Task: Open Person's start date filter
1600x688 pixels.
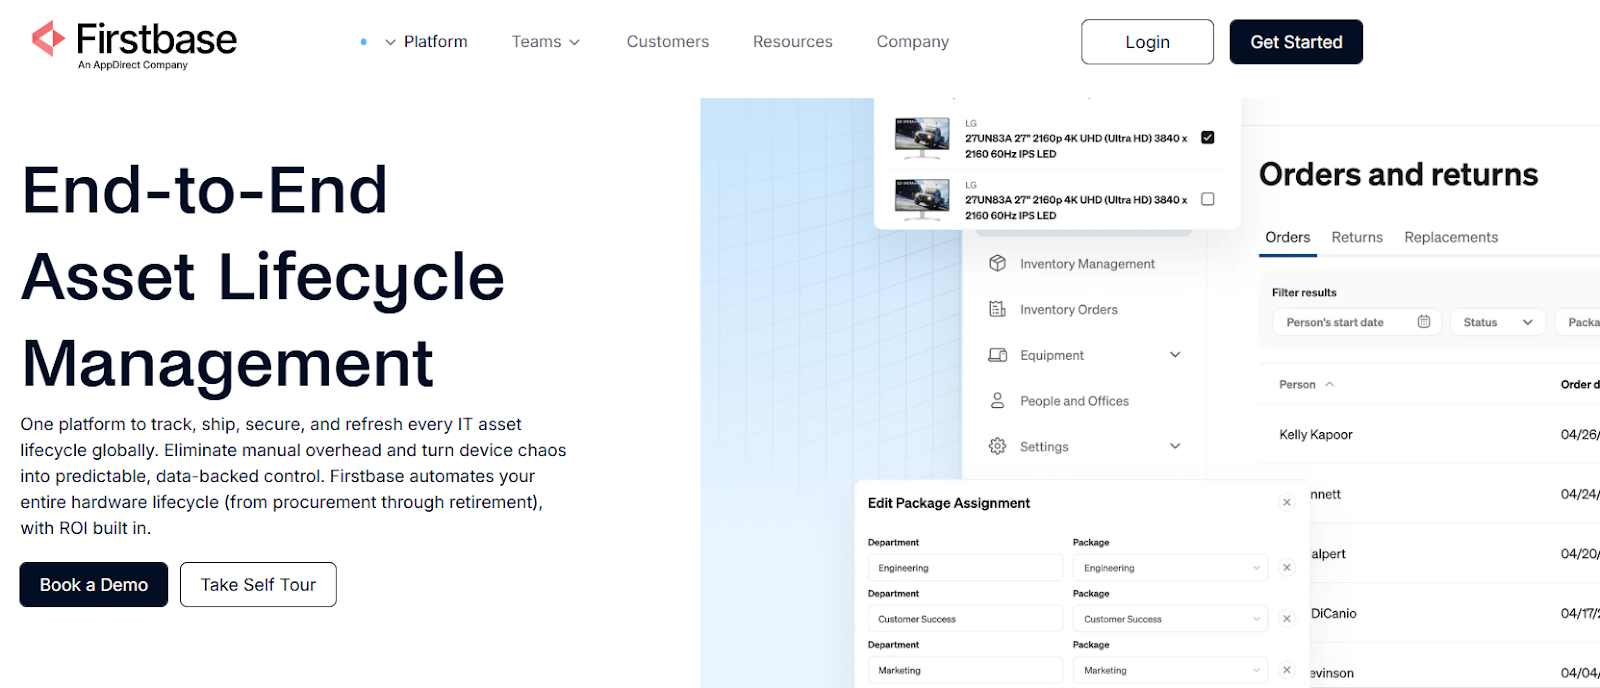Action: (1357, 322)
